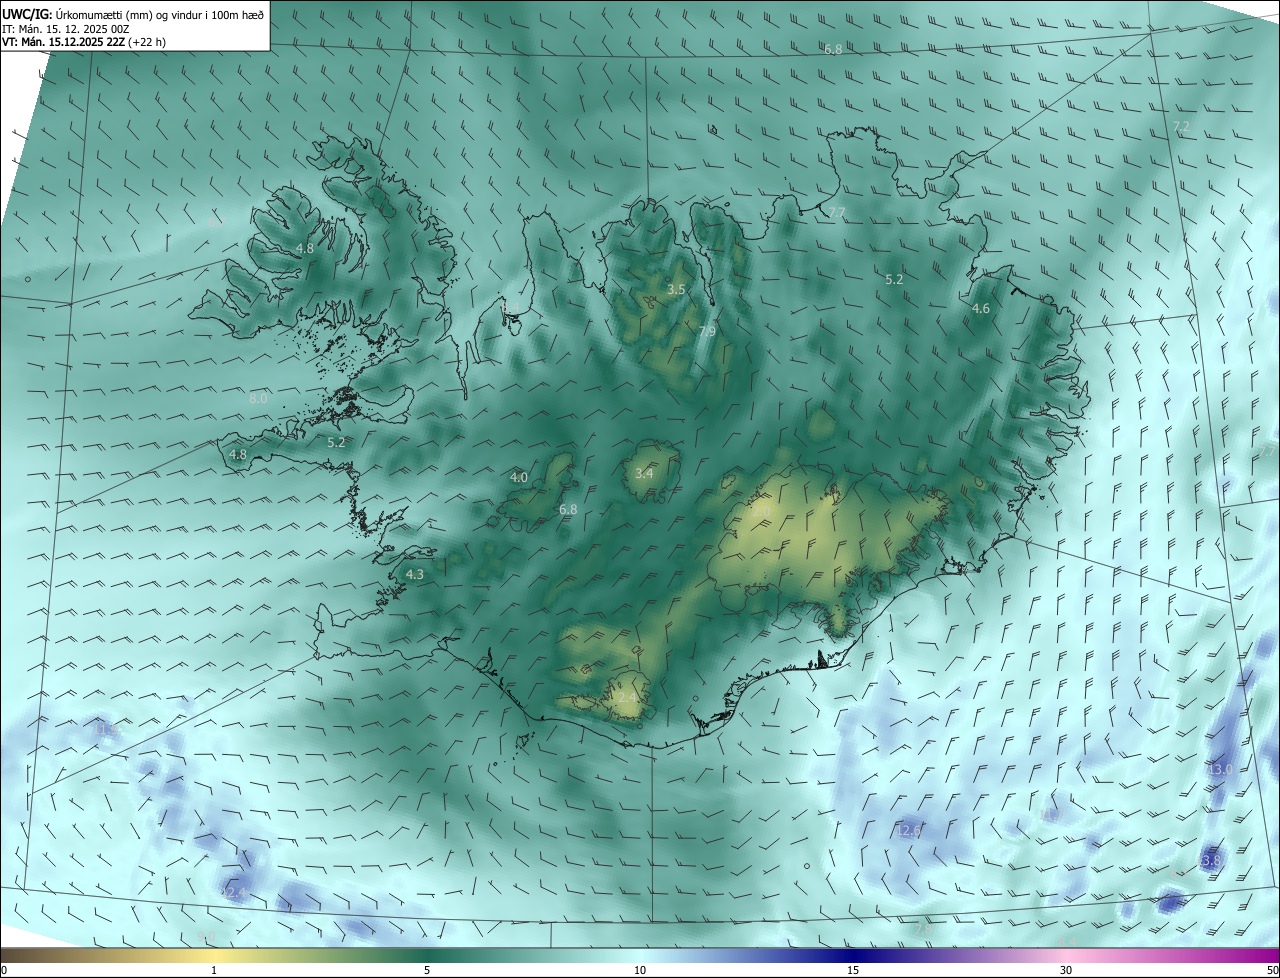Click the 12.6 value label in the southeast sea
This screenshot has width=1280, height=978.
[908, 831]
